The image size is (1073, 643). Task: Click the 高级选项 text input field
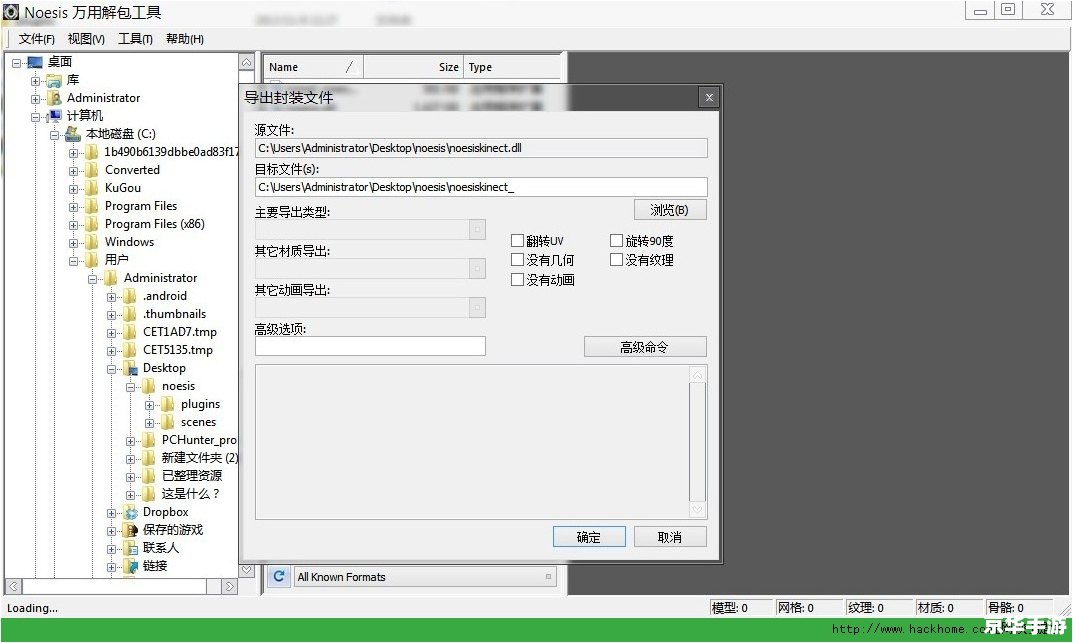(370, 346)
